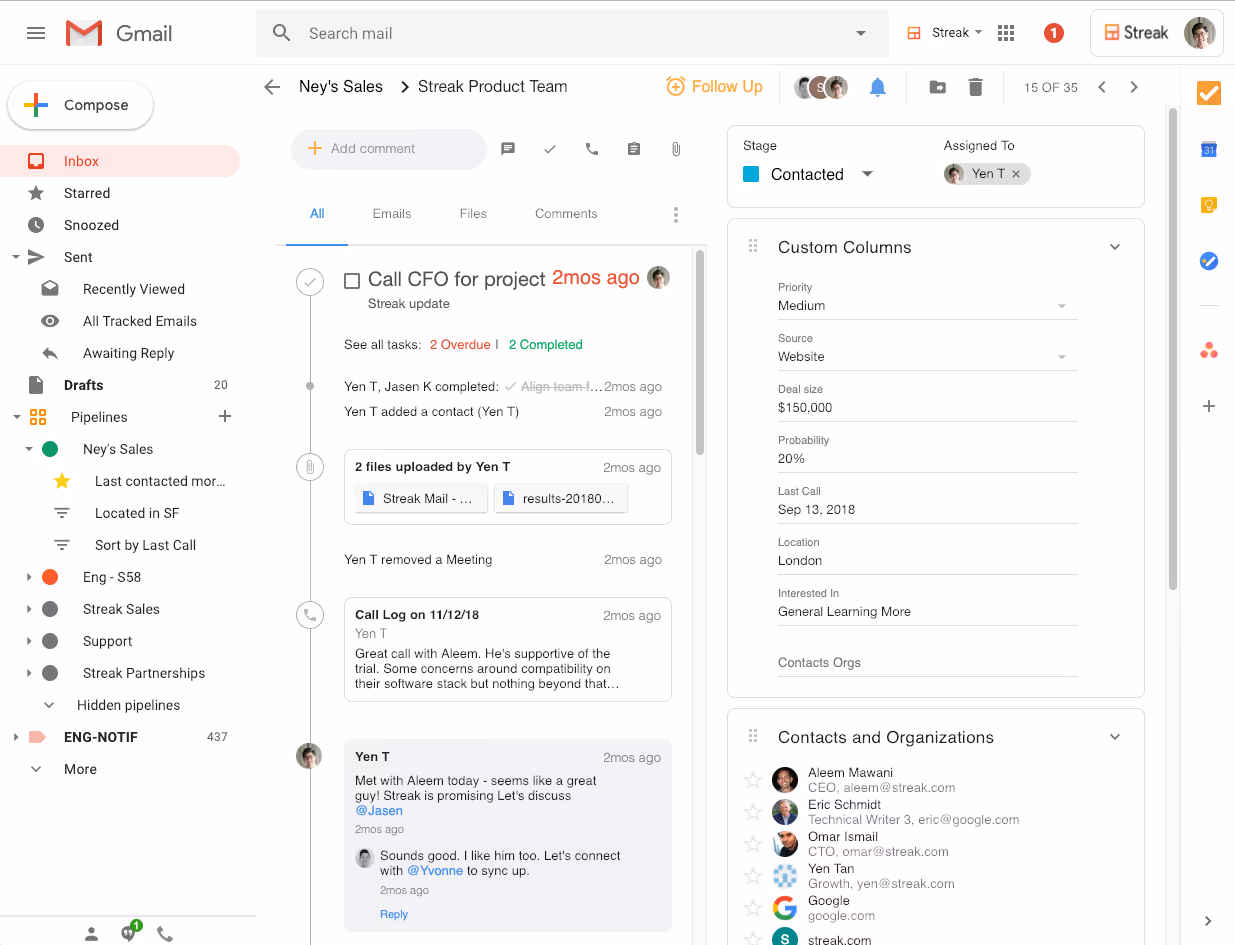Click Reply under Yen T comment

394,914
